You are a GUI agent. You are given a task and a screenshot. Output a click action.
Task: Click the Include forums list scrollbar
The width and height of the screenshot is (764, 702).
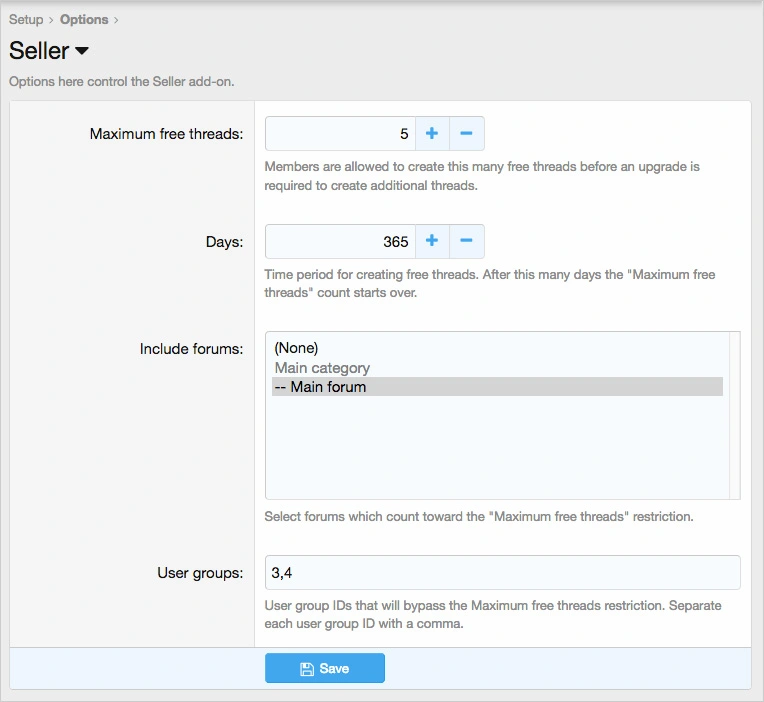click(735, 415)
